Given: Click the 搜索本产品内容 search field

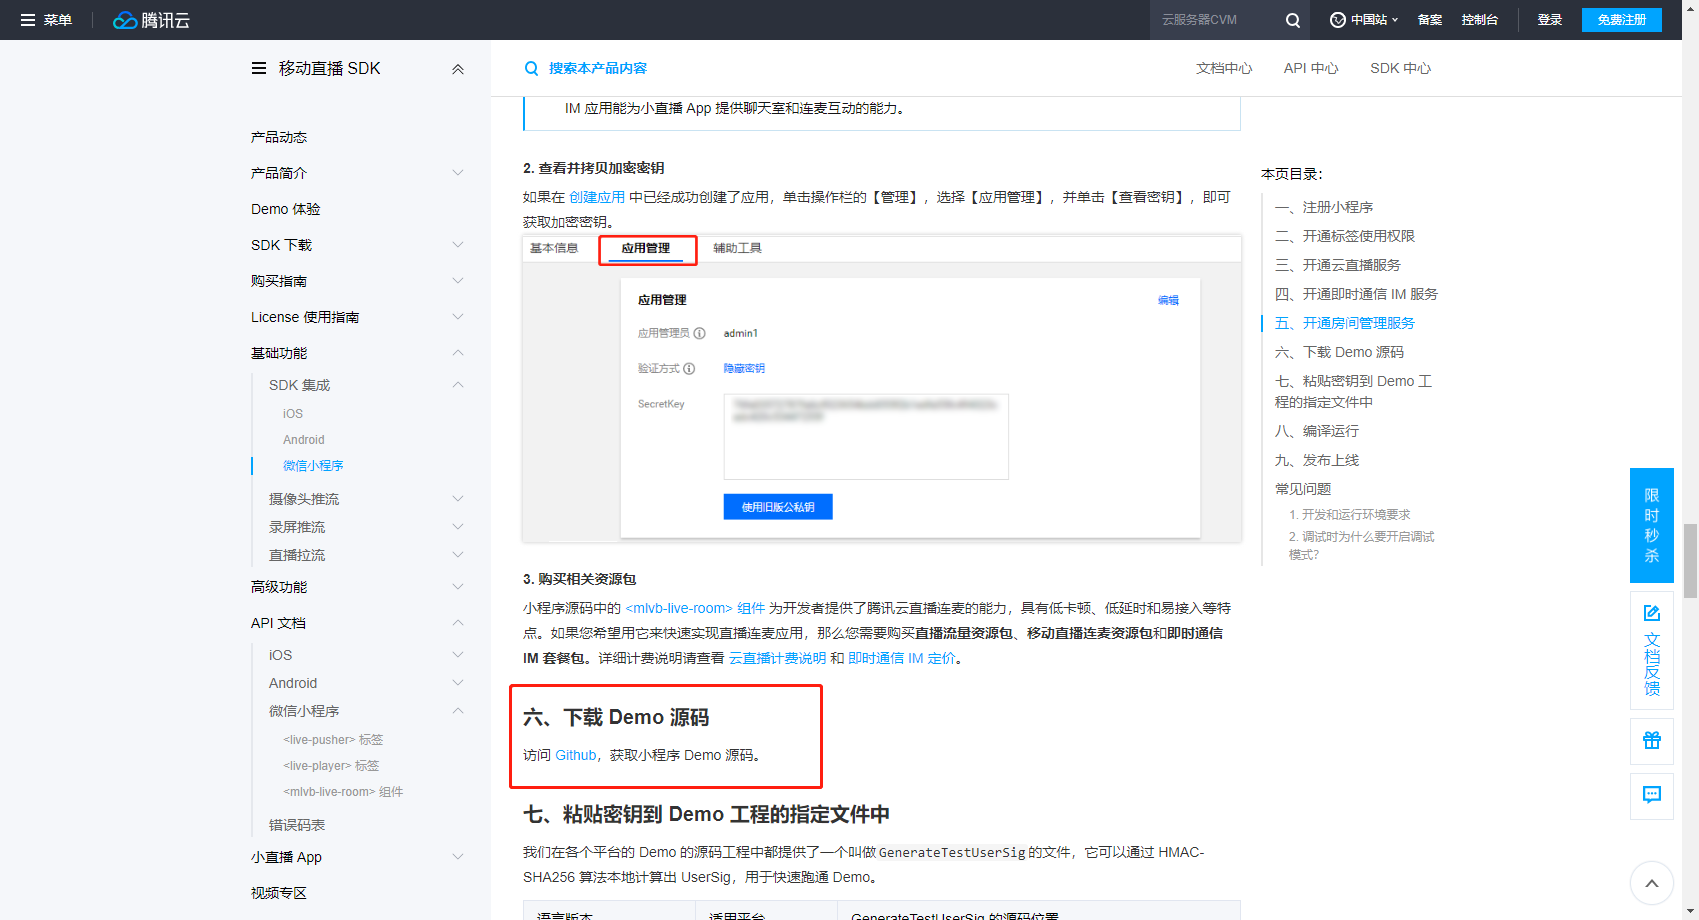Looking at the screenshot, I should pyautogui.click(x=598, y=68).
